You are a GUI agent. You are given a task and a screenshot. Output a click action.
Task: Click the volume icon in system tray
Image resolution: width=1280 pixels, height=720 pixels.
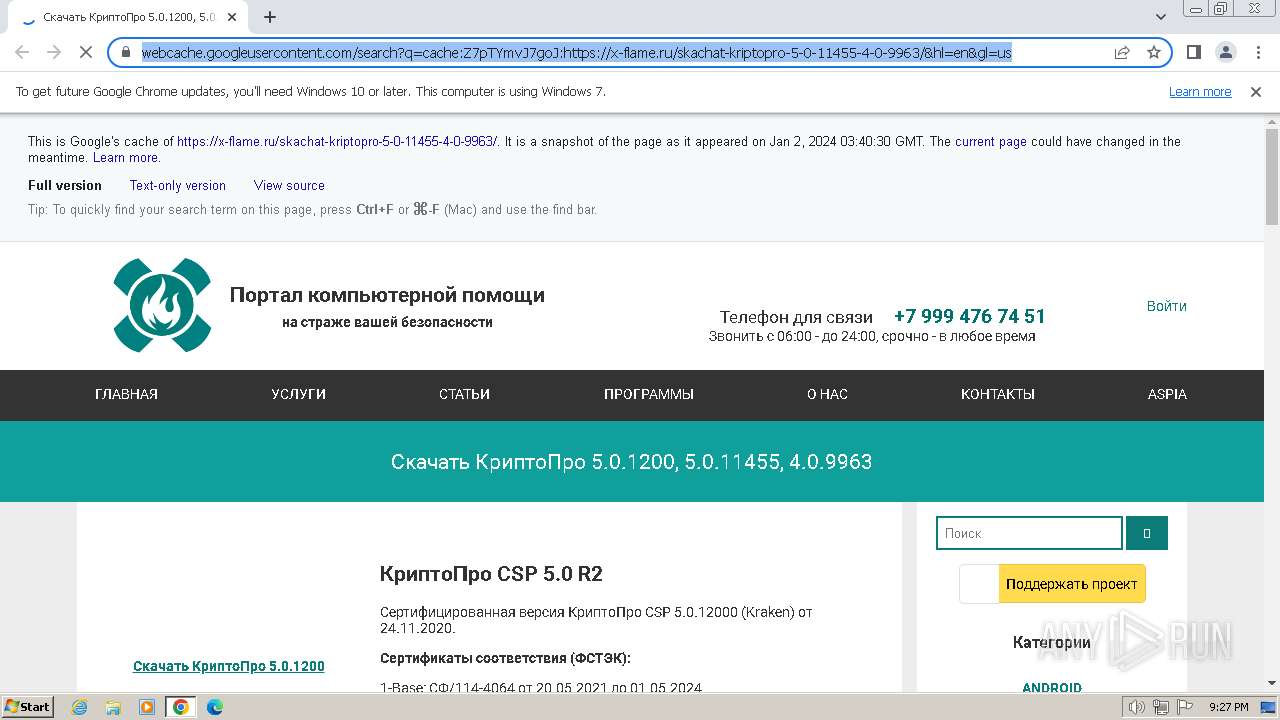click(x=1136, y=707)
